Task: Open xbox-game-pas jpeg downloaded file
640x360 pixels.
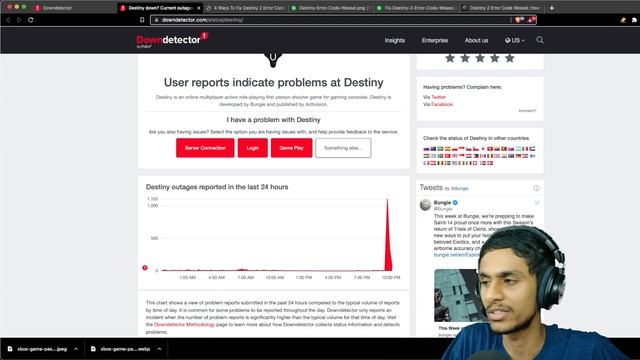Action: (x=42, y=349)
